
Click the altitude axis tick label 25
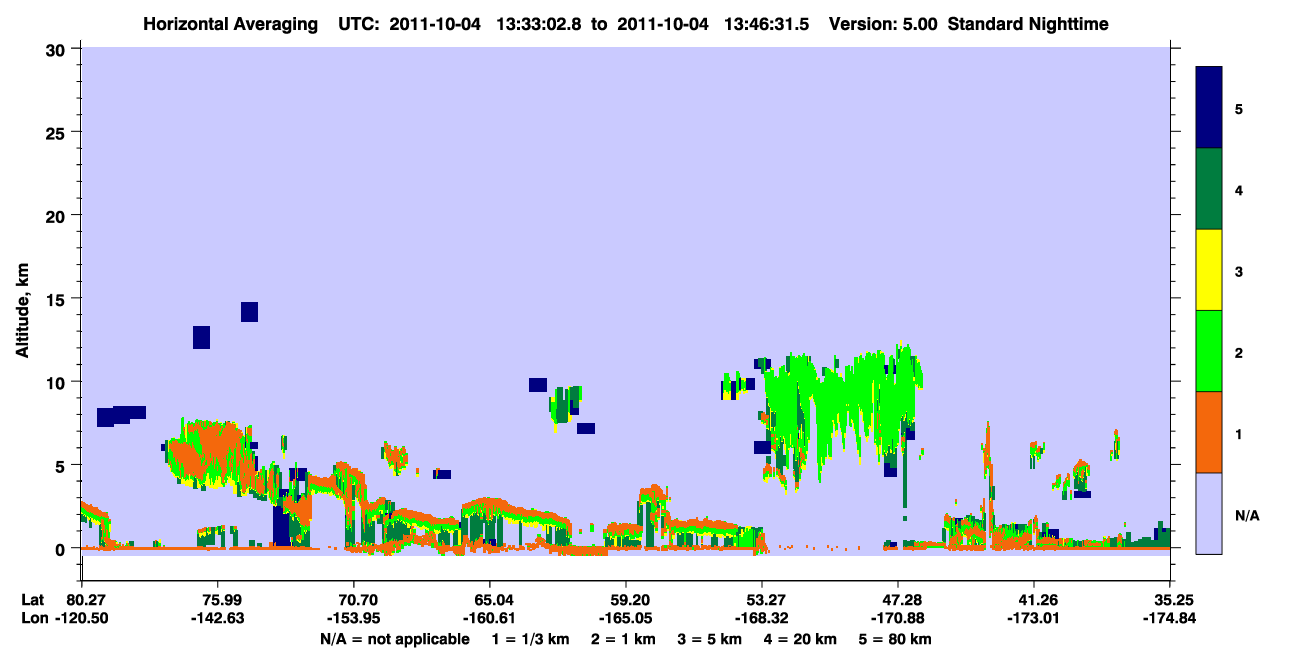[58, 132]
